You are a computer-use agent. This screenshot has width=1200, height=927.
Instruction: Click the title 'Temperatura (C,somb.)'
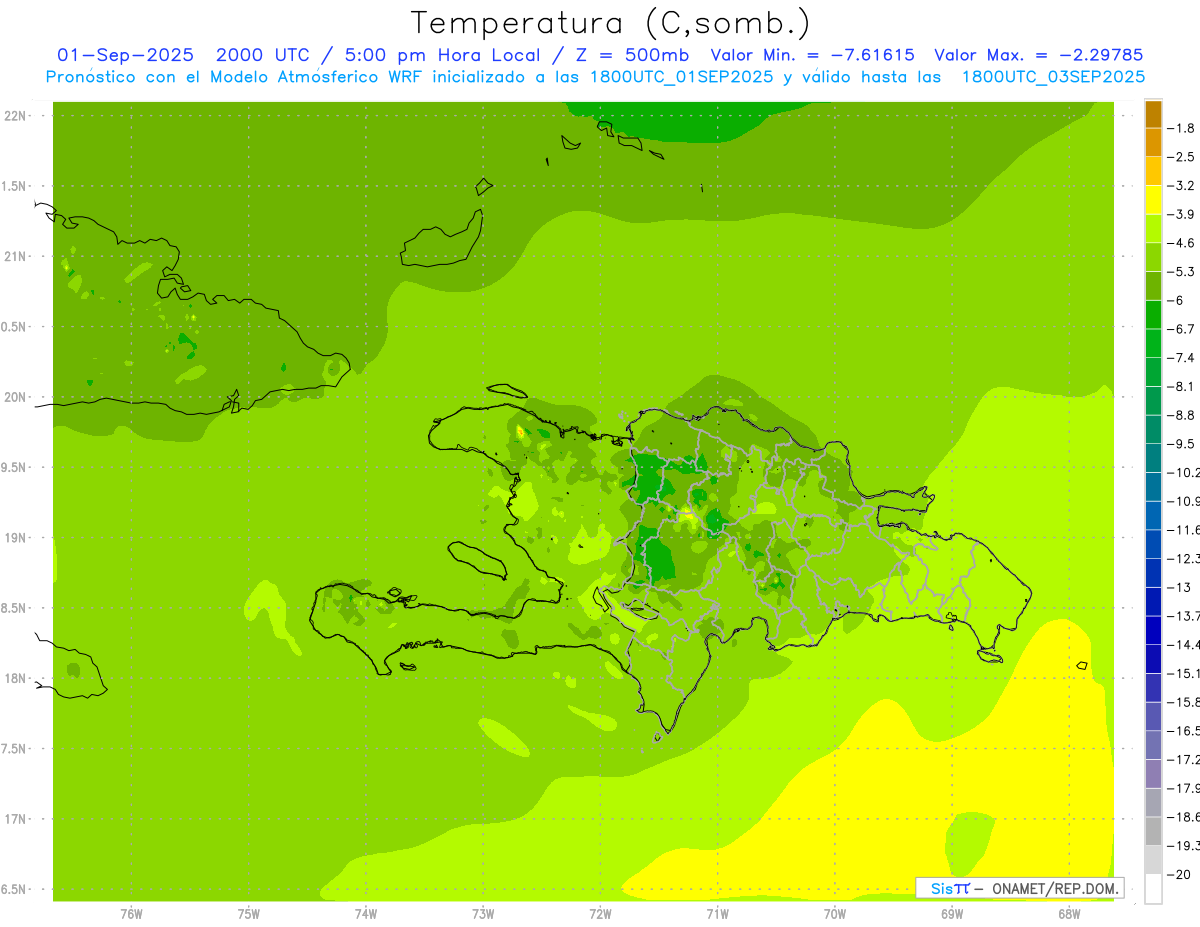tap(611, 23)
